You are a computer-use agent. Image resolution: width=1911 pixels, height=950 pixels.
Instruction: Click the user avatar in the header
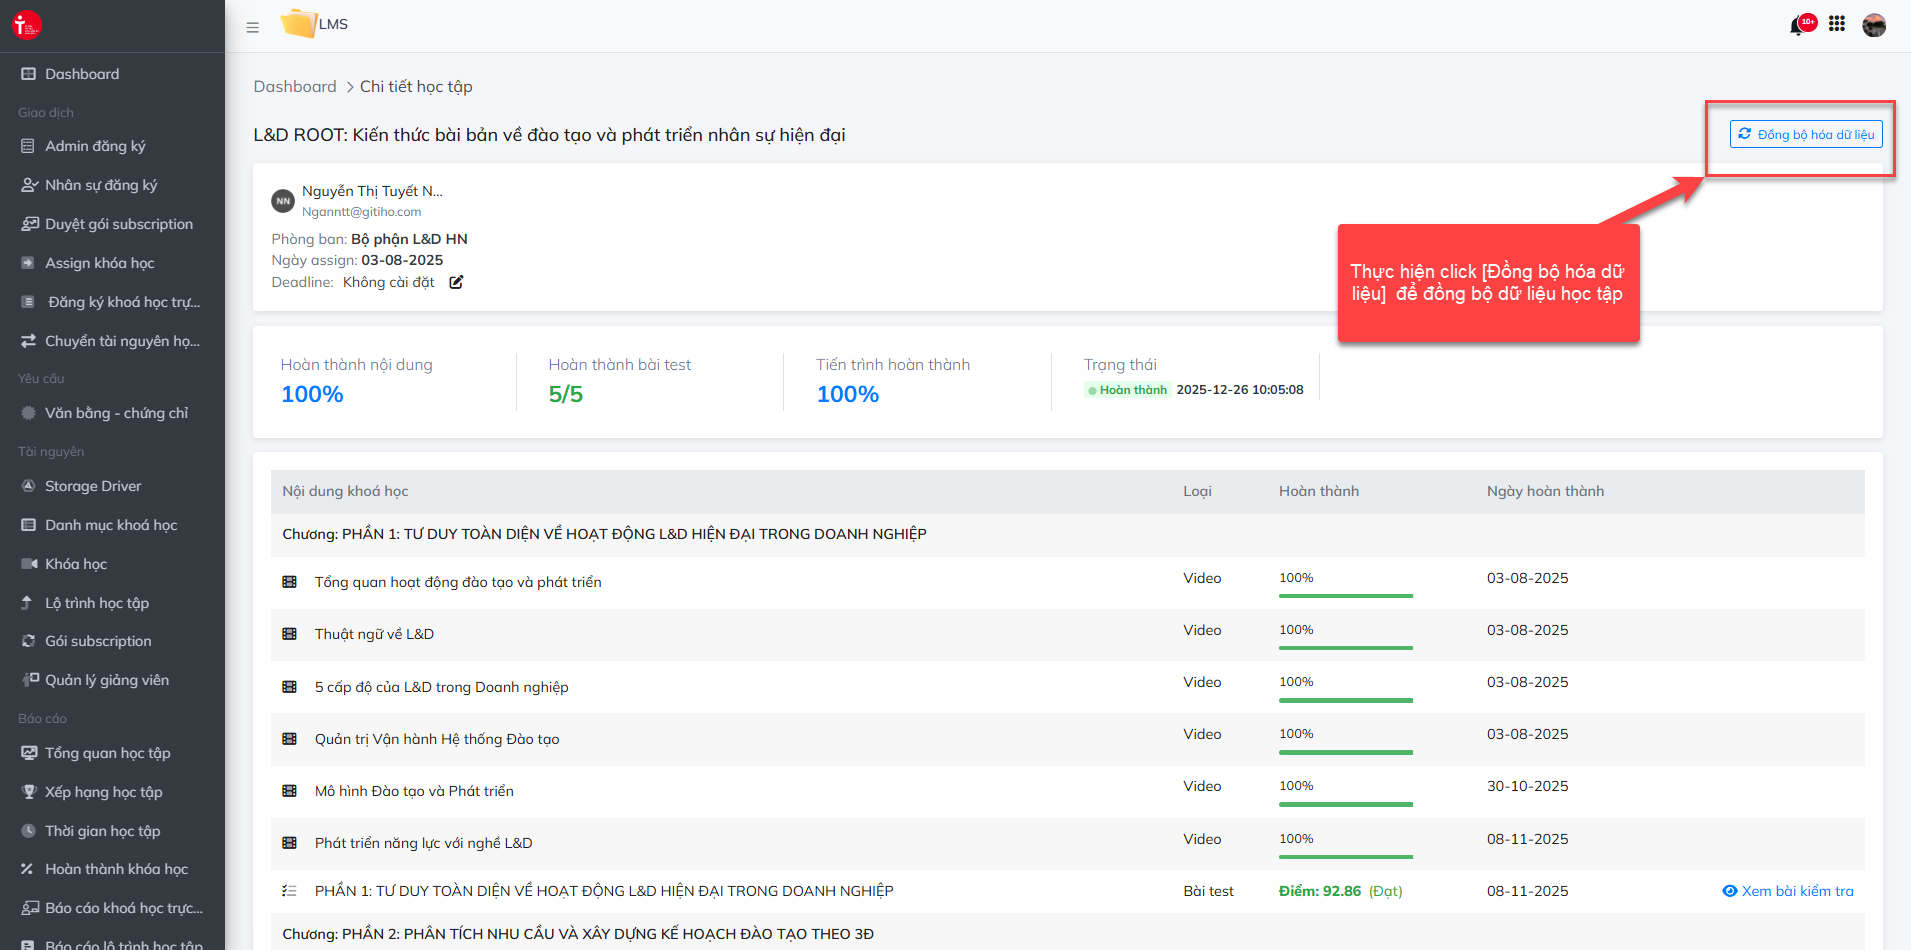pyautogui.click(x=1874, y=25)
